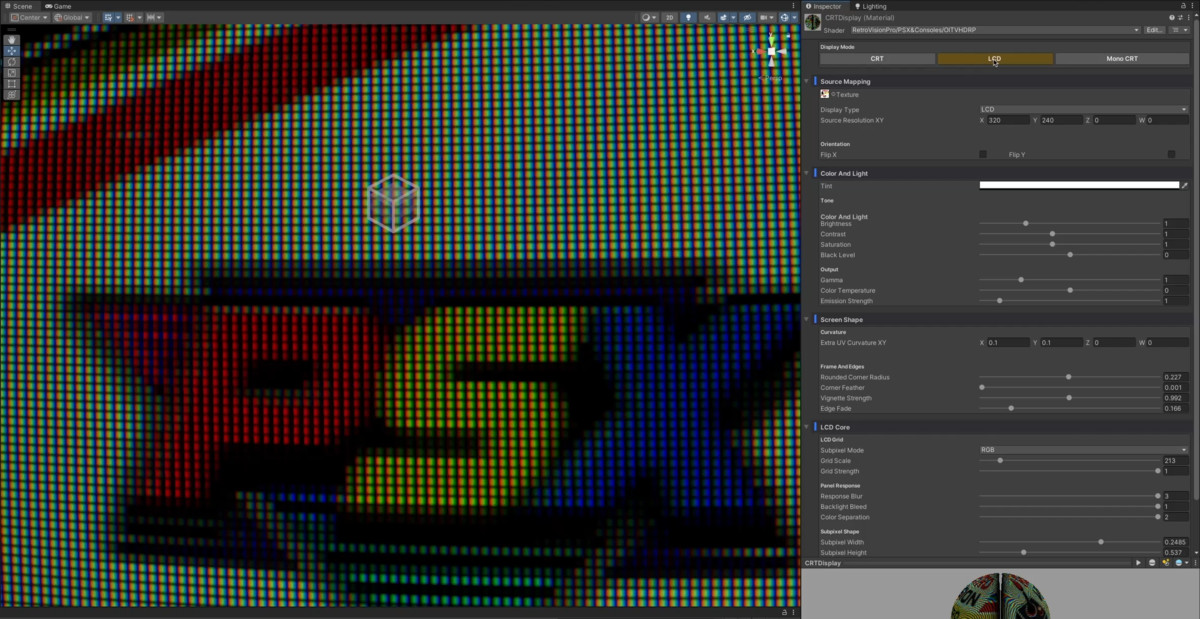Click the grid snapping icon
The image size is (1200, 619).
[130, 17]
